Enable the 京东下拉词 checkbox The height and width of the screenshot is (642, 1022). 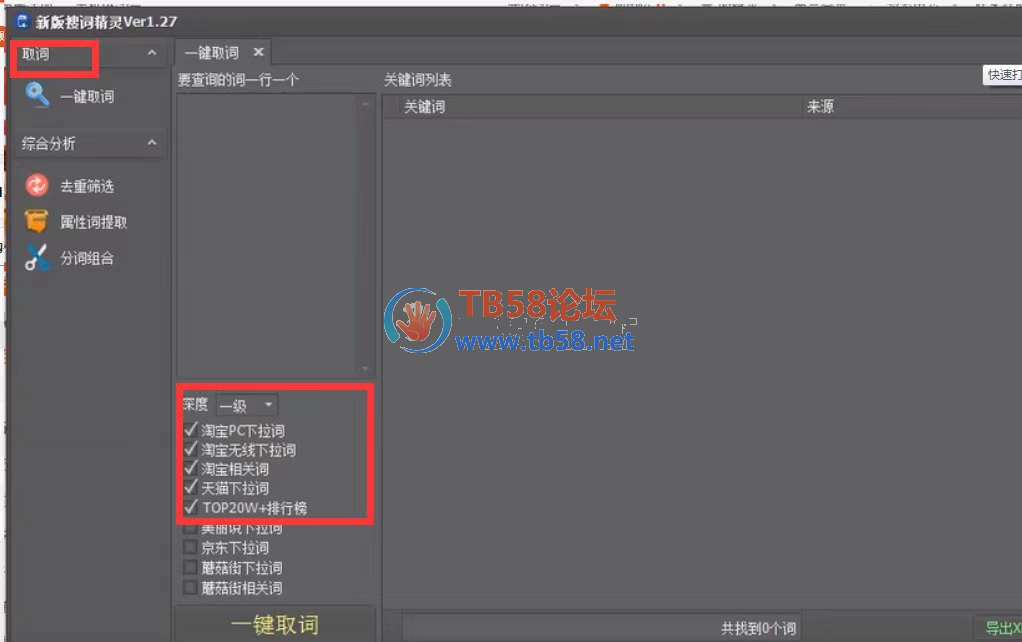pyautogui.click(x=190, y=548)
